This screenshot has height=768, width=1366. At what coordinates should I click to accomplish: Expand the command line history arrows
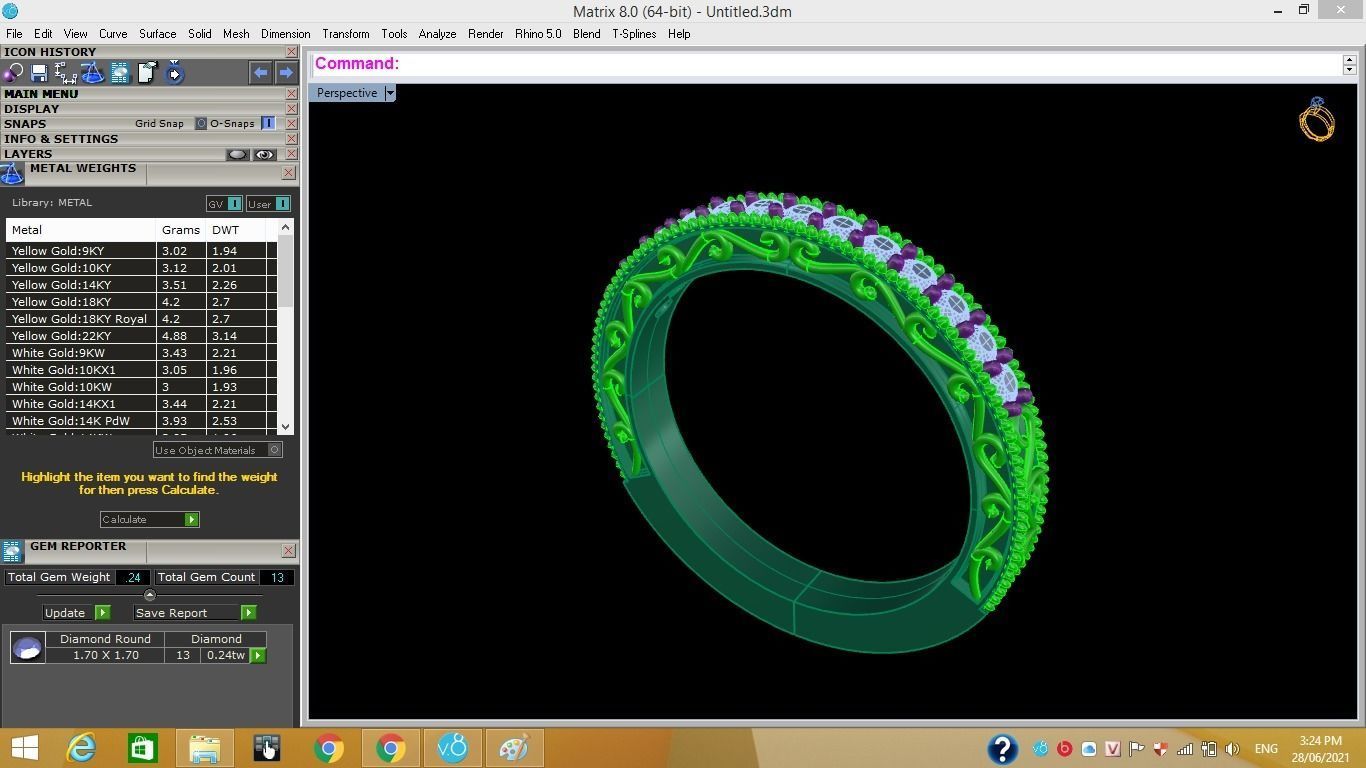point(1349,64)
